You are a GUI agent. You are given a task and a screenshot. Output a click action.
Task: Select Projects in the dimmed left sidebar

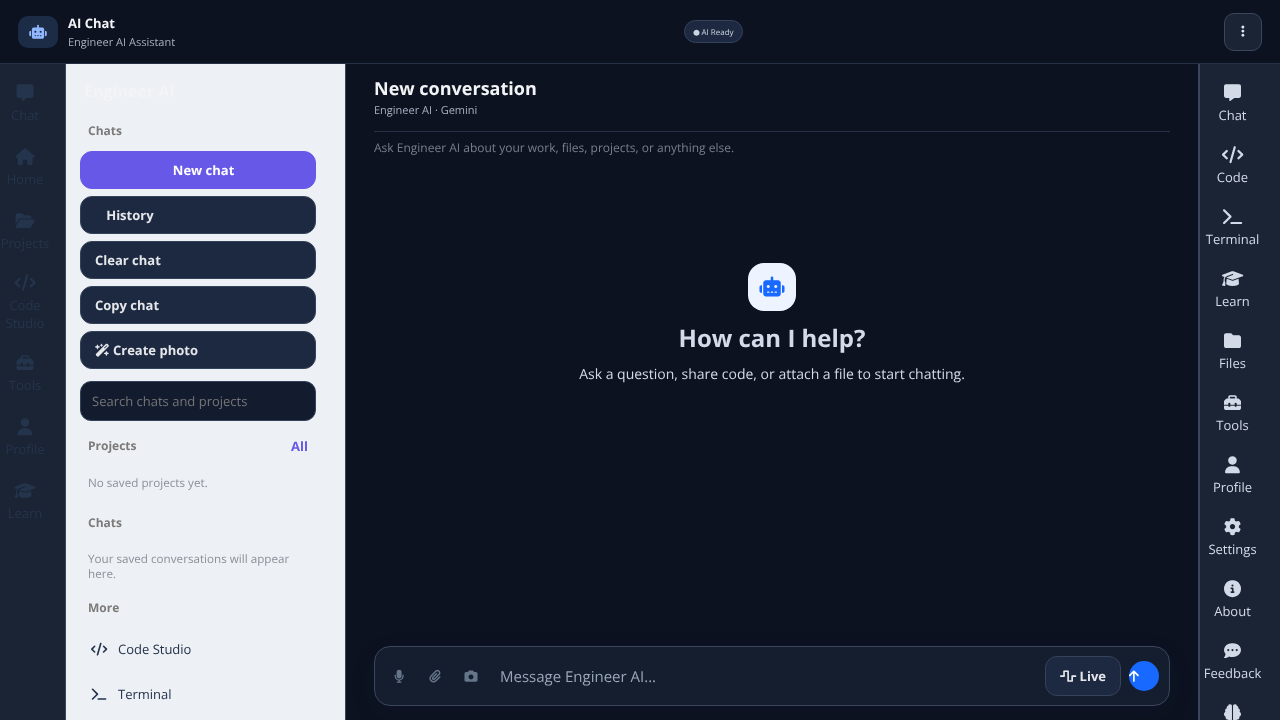point(25,231)
